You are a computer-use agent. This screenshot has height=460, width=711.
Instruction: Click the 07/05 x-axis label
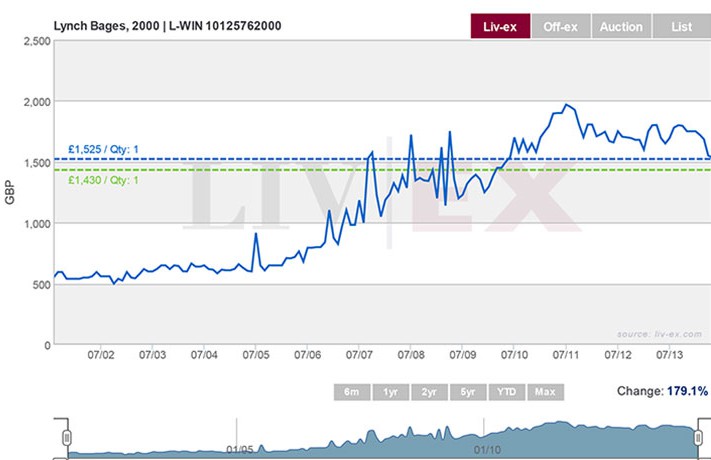click(x=256, y=355)
